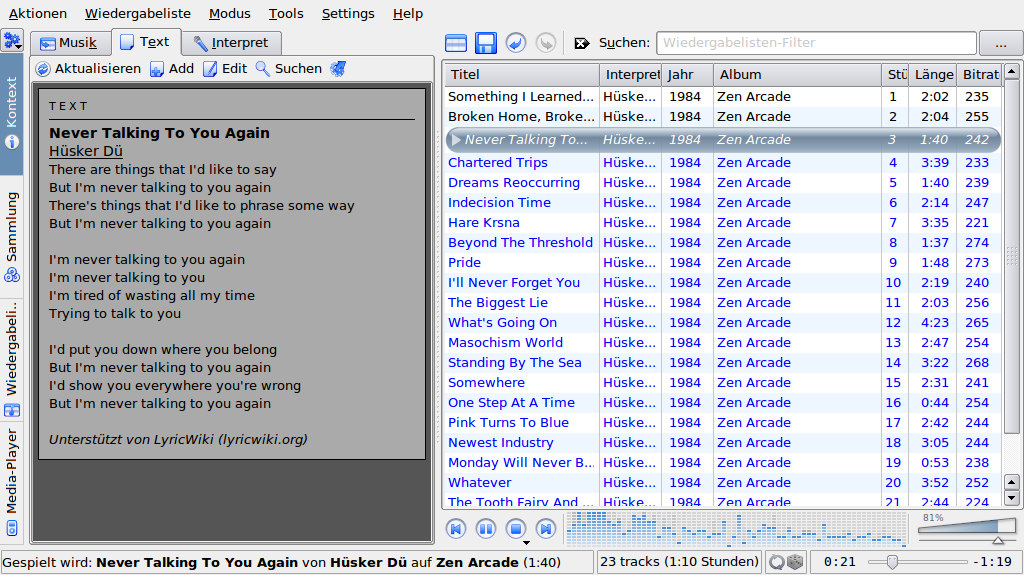1024x575 pixels.
Task: Open the Settings menu
Action: pos(348,14)
